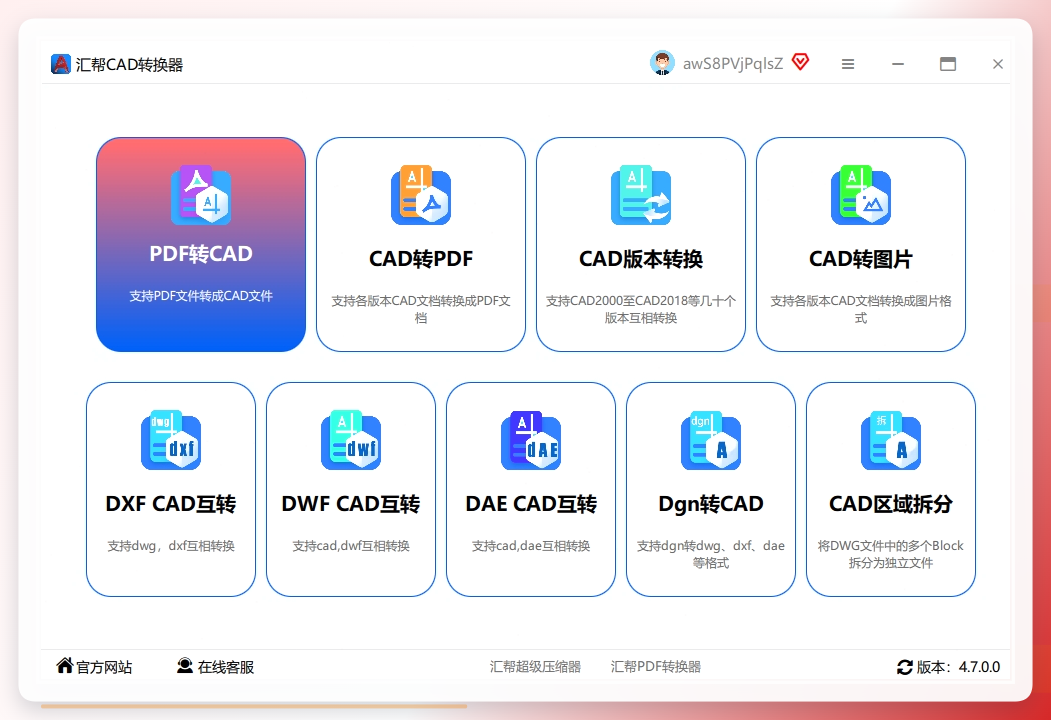Click the description 支持各版本CAD文档转换成PDF文档
1051x720 pixels.
421,309
